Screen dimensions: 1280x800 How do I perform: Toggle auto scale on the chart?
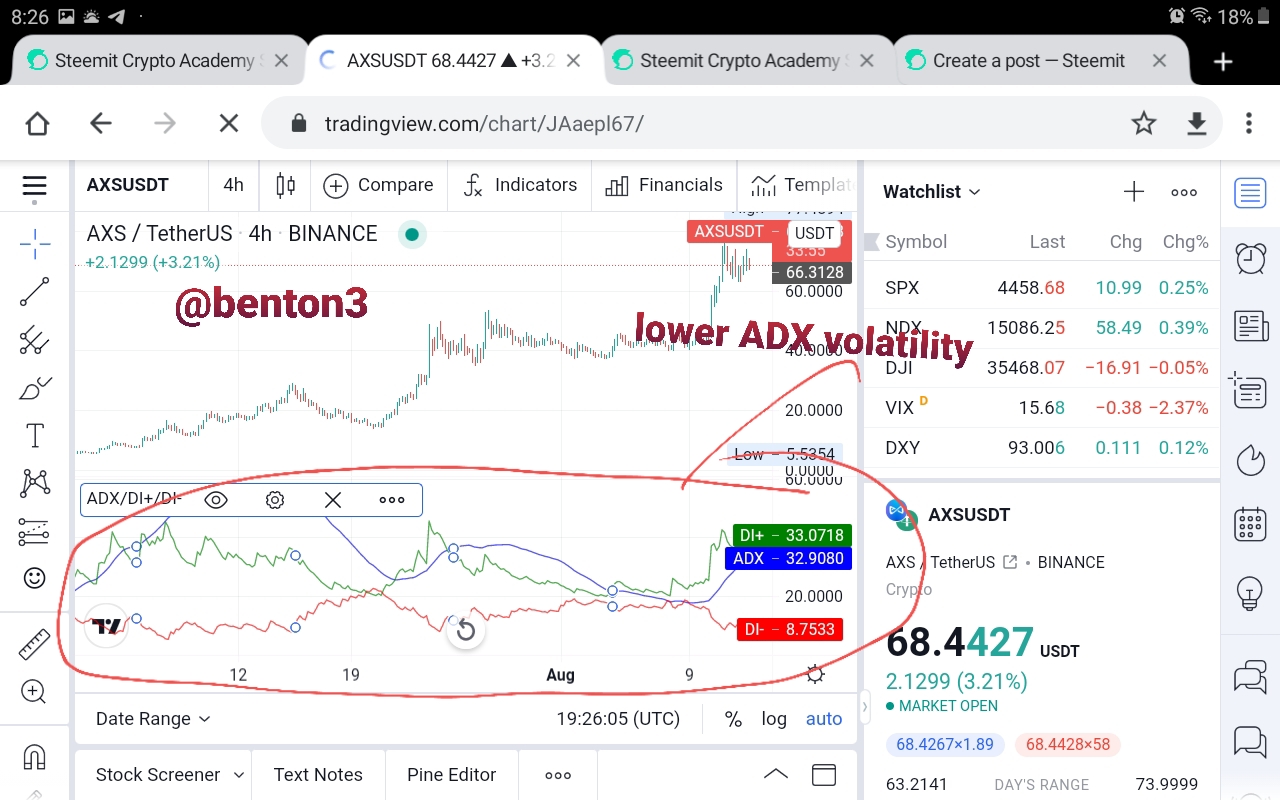pos(824,718)
